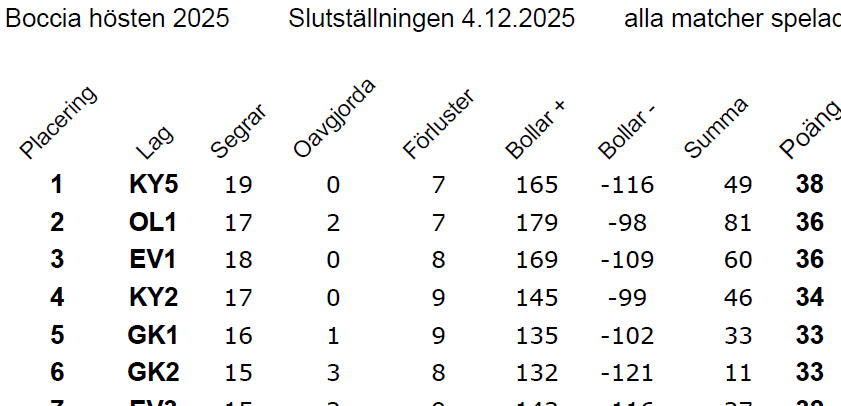This screenshot has width=841, height=406.
Task: Click the Bollar + column header
Action: click(537, 130)
